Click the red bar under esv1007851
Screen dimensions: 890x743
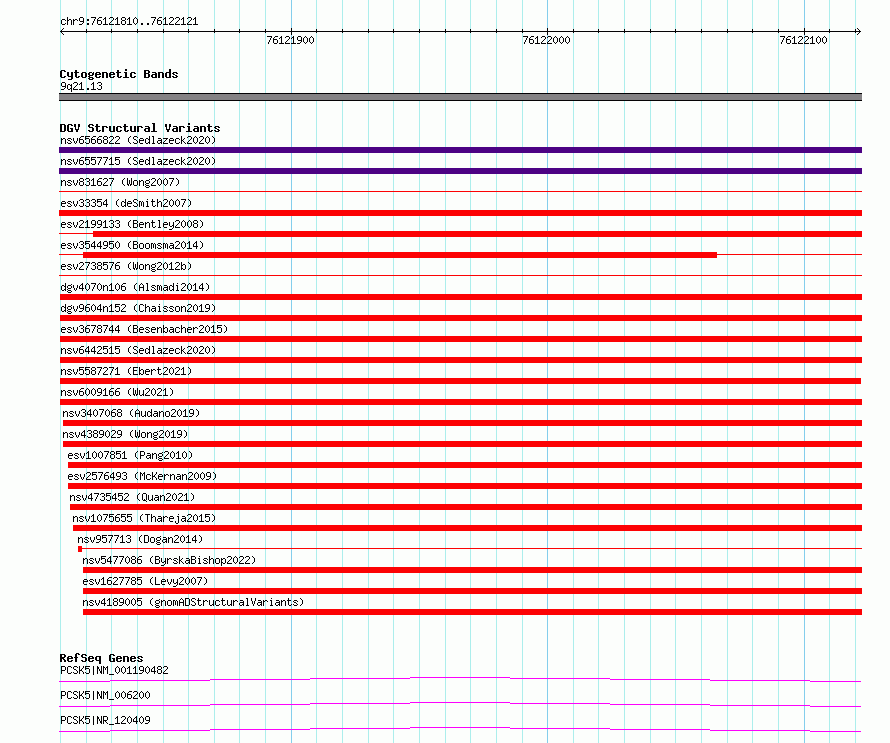coord(465,465)
